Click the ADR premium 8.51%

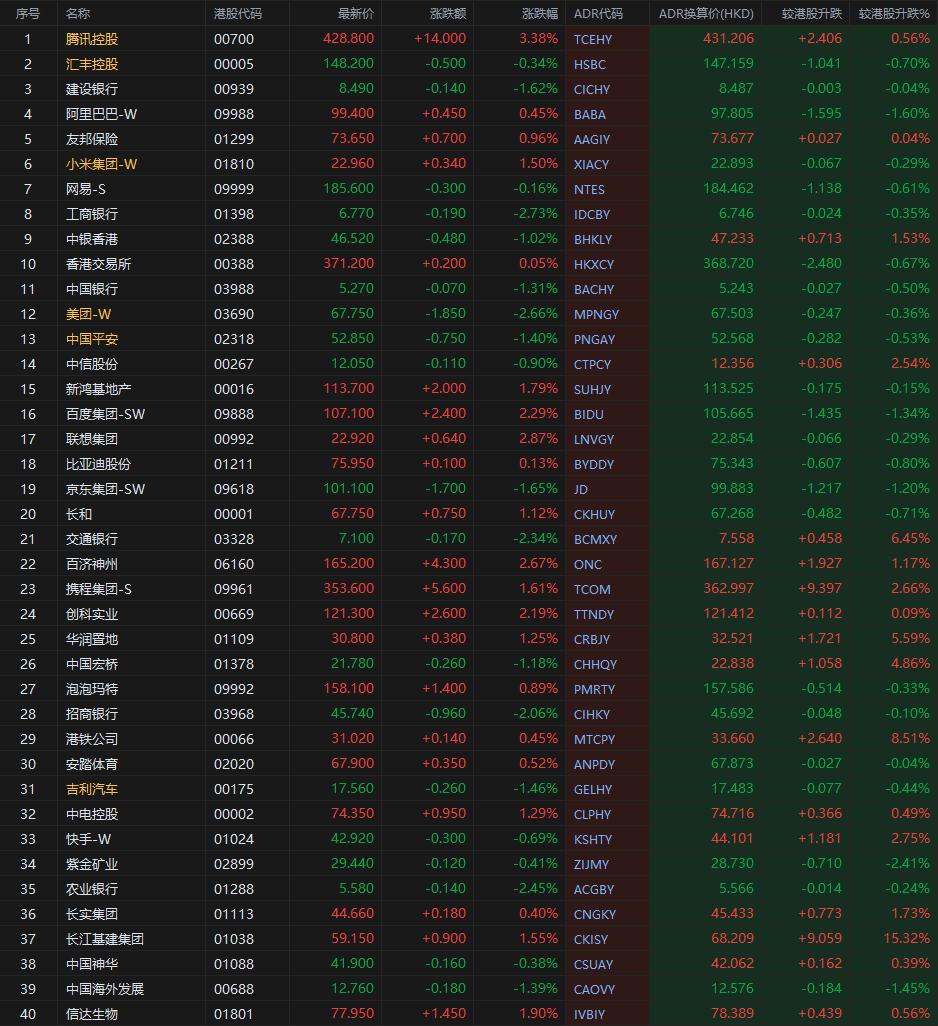tap(911, 738)
